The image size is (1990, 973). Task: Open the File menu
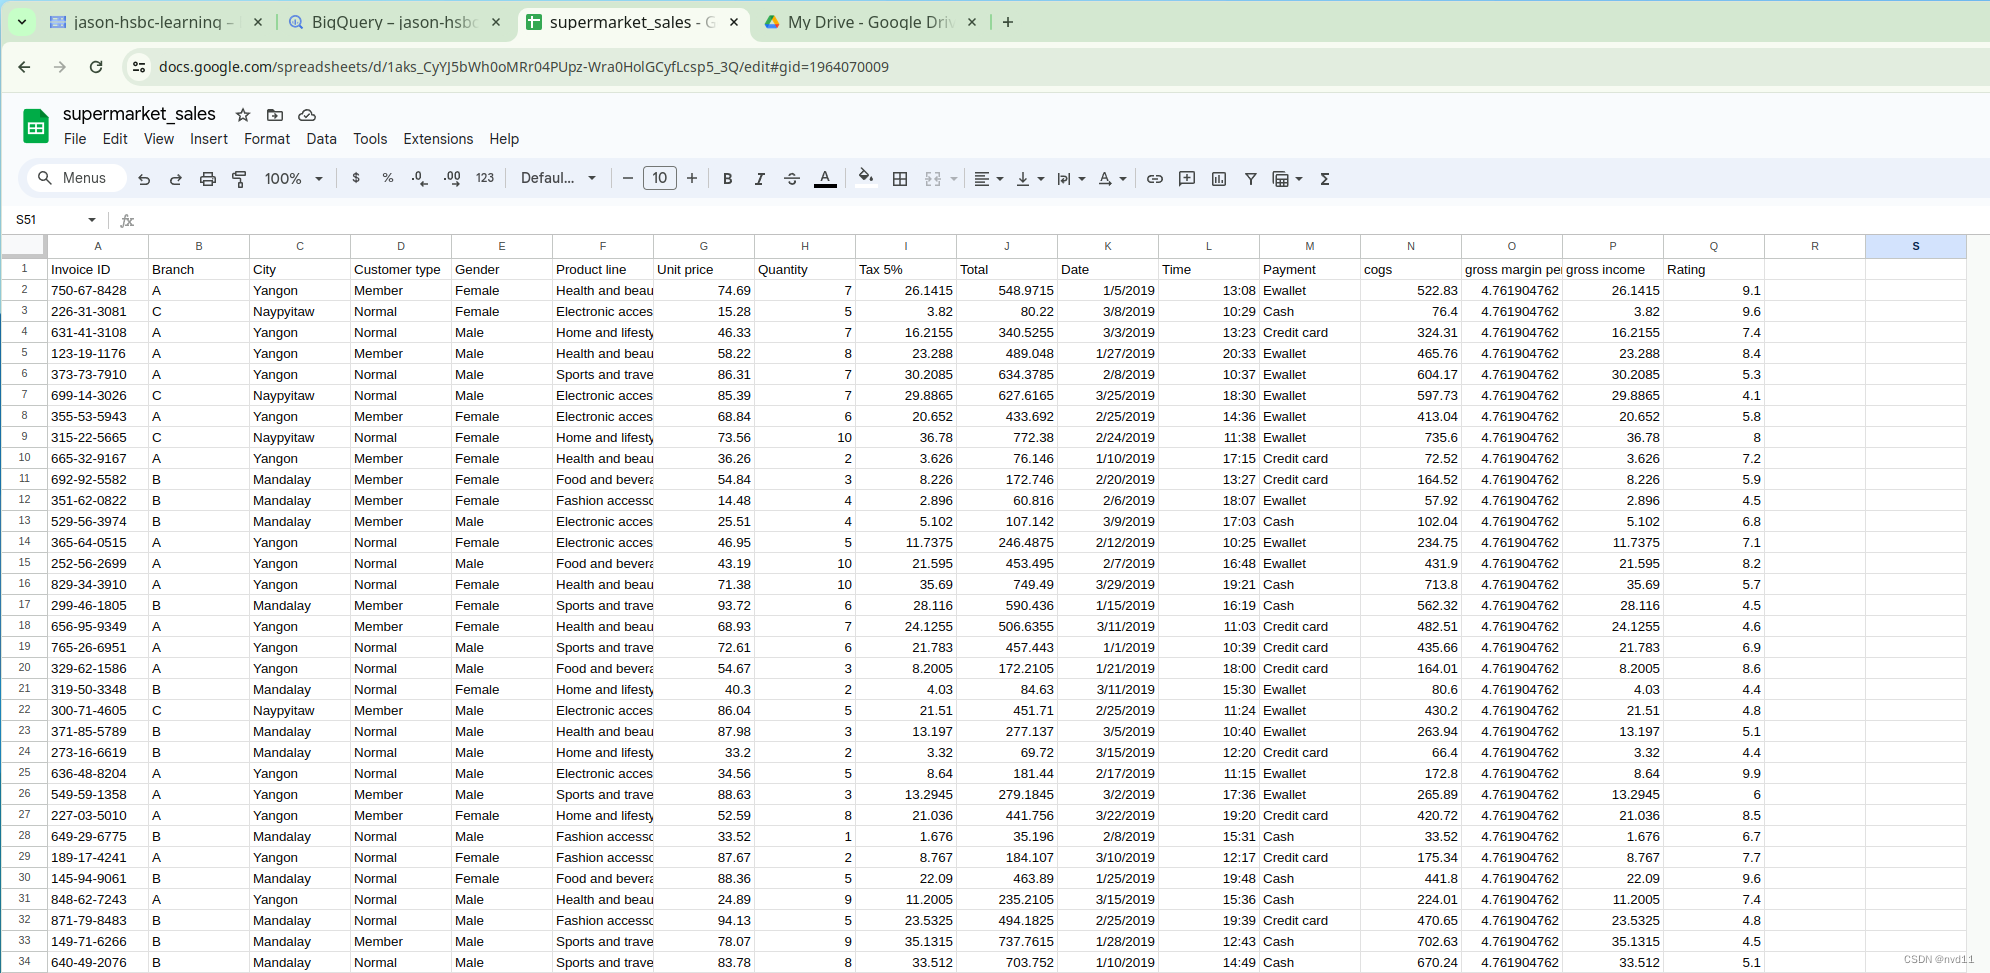pos(75,139)
